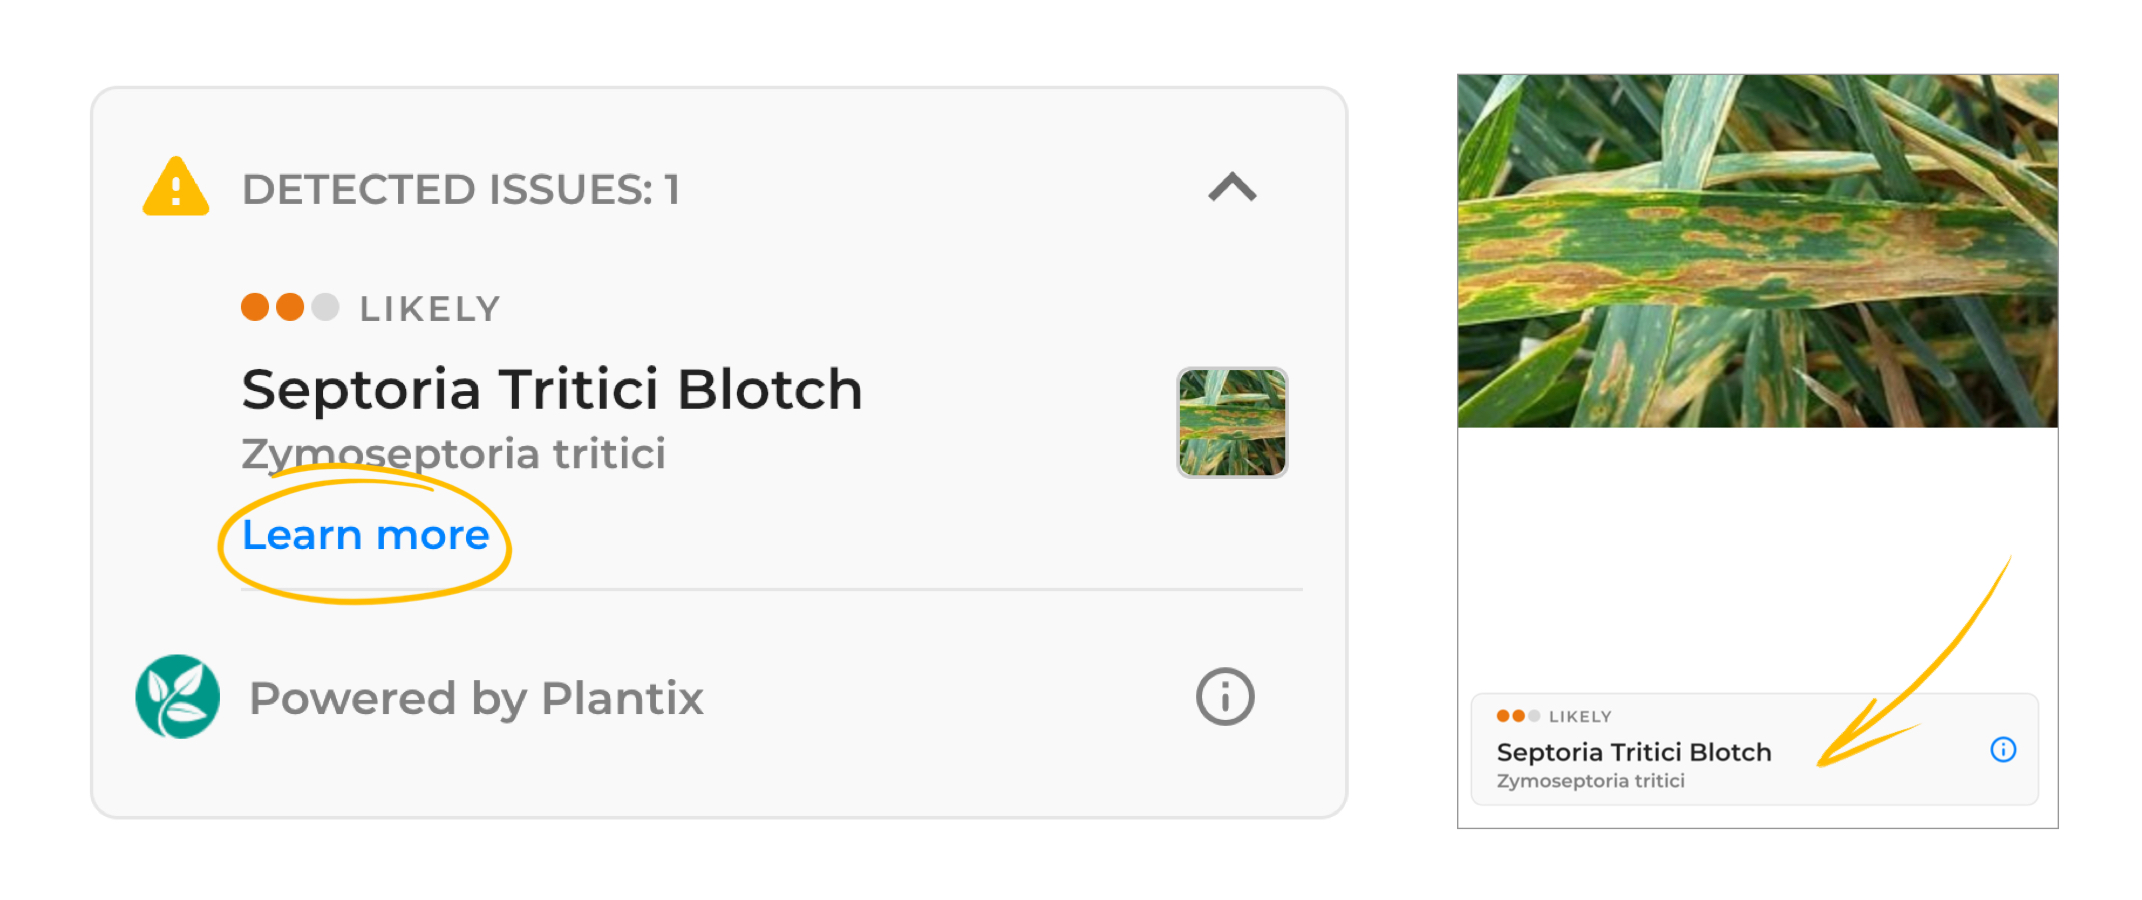Click the gray third likelihood dot in panel
2142x900 pixels.
click(x=325, y=307)
